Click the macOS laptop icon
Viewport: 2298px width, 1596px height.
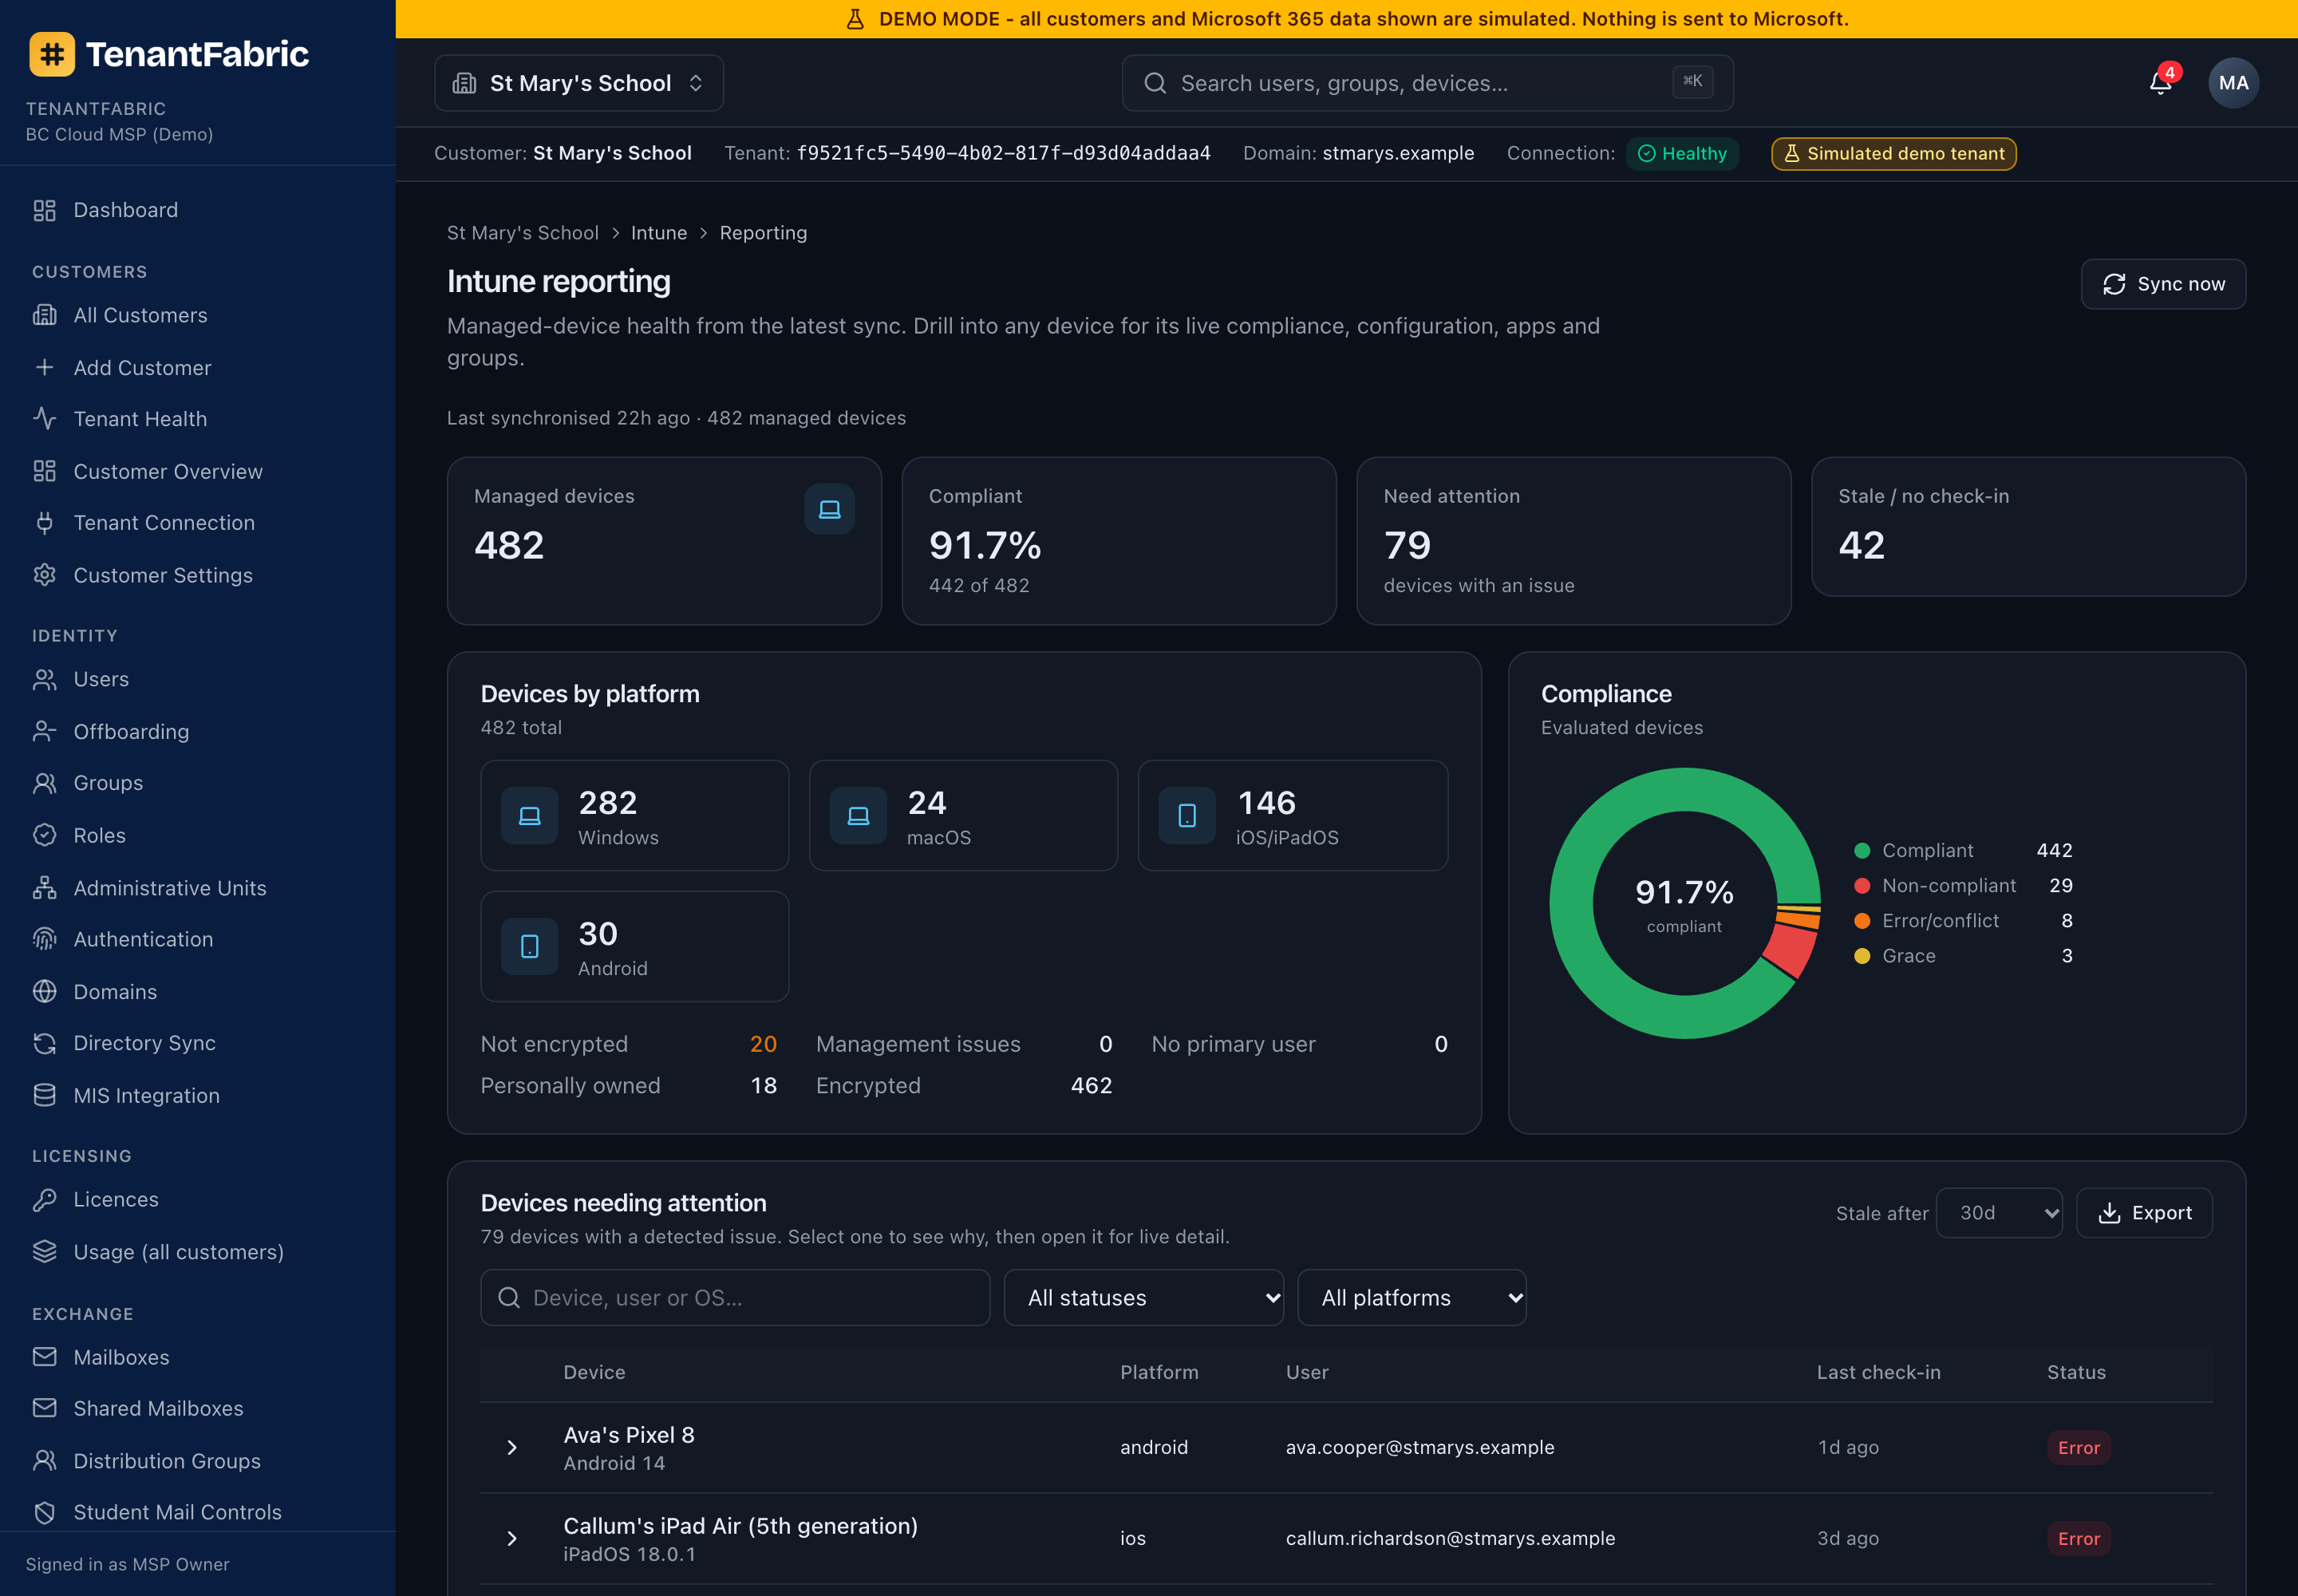pos(858,816)
